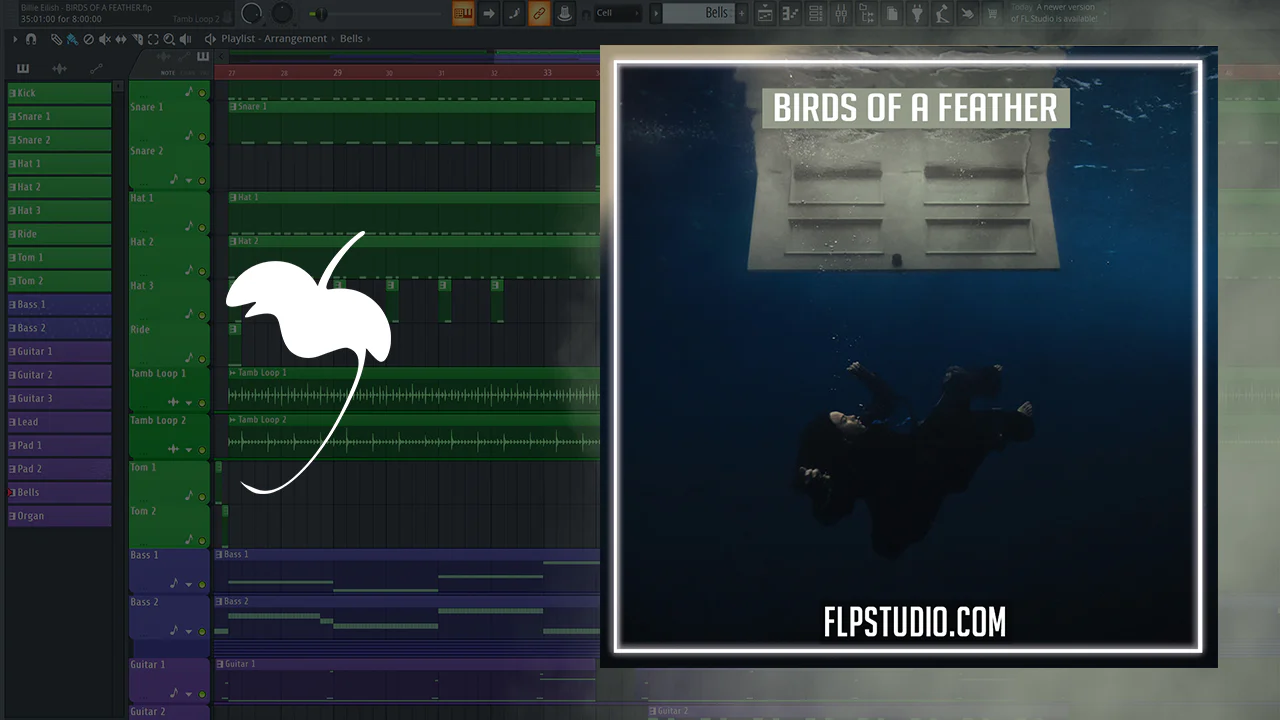Open the Bells pattern selector
1280x720 pixels.
point(697,13)
